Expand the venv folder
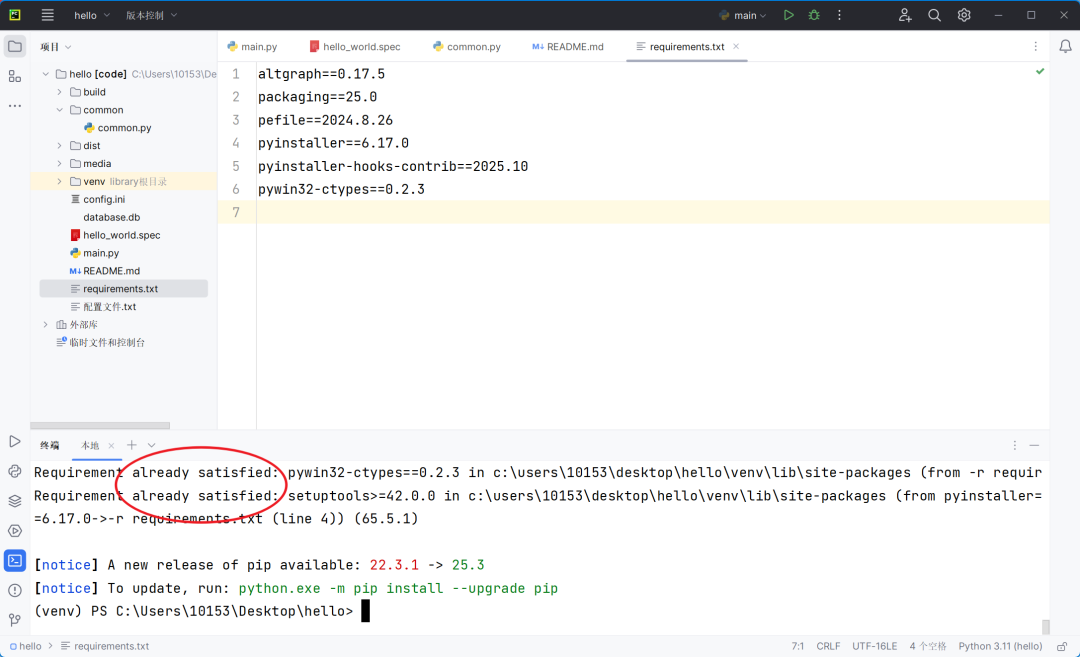The width and height of the screenshot is (1080, 657). point(59,181)
